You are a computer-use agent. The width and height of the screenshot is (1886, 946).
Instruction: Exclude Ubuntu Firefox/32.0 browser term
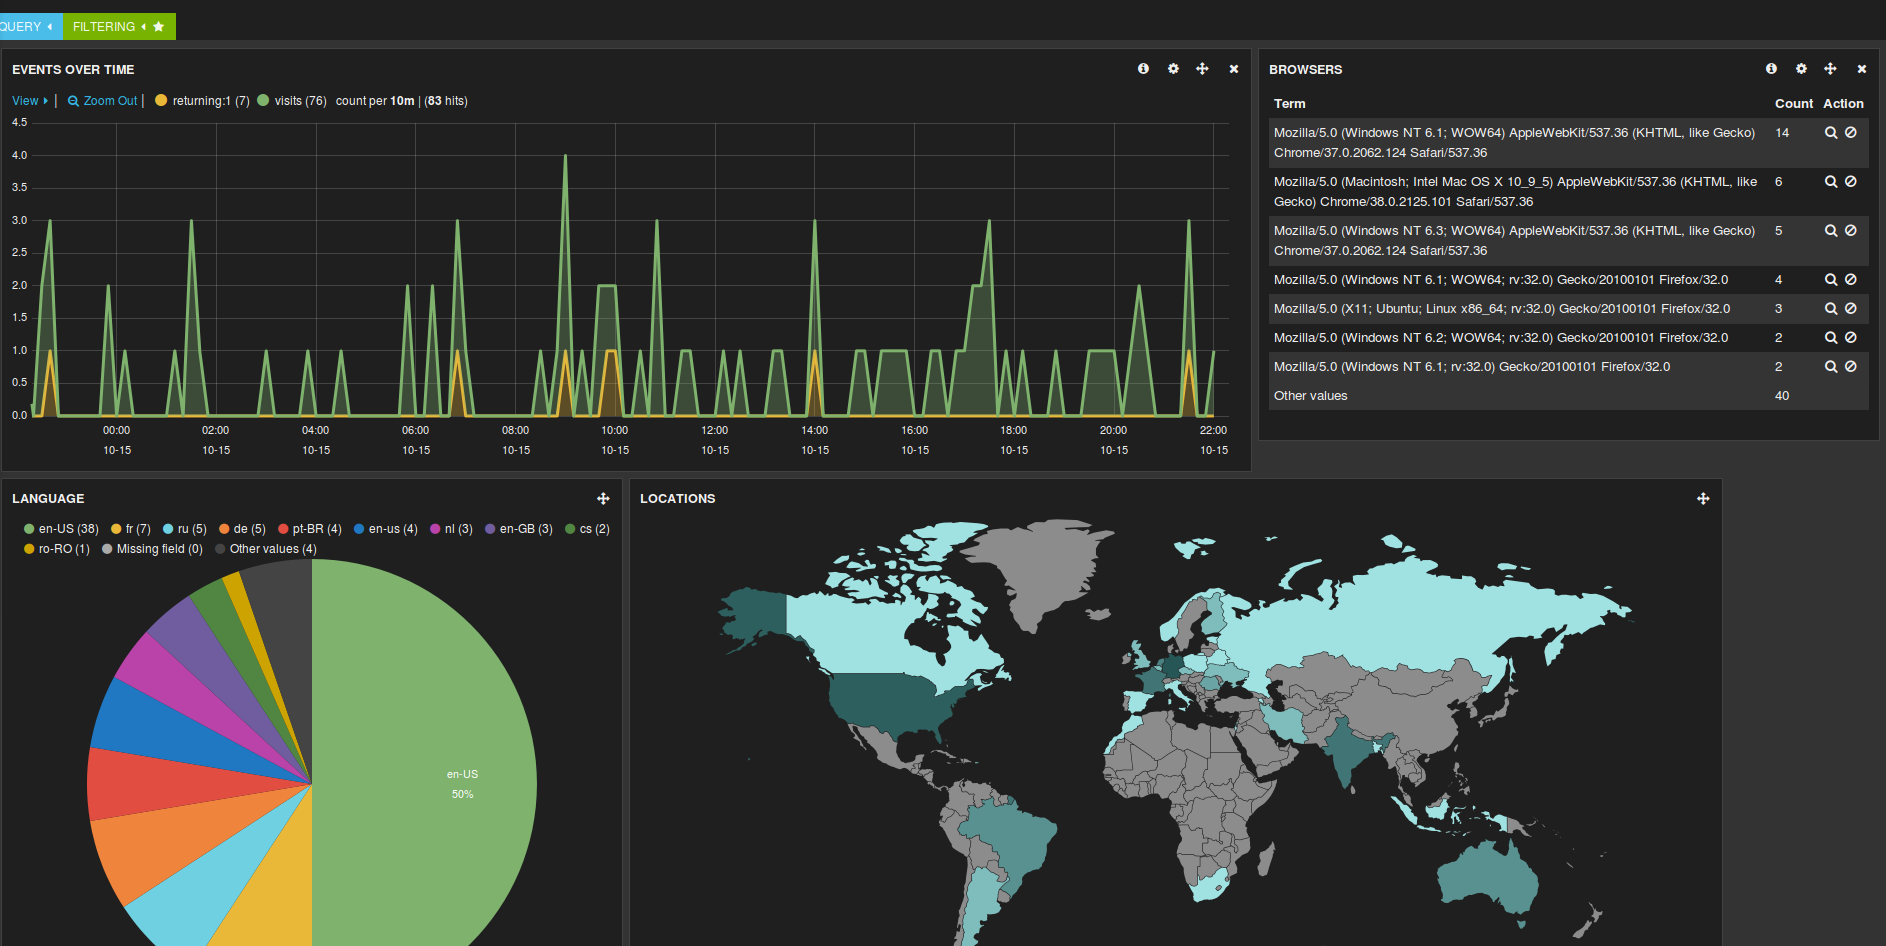(1851, 309)
